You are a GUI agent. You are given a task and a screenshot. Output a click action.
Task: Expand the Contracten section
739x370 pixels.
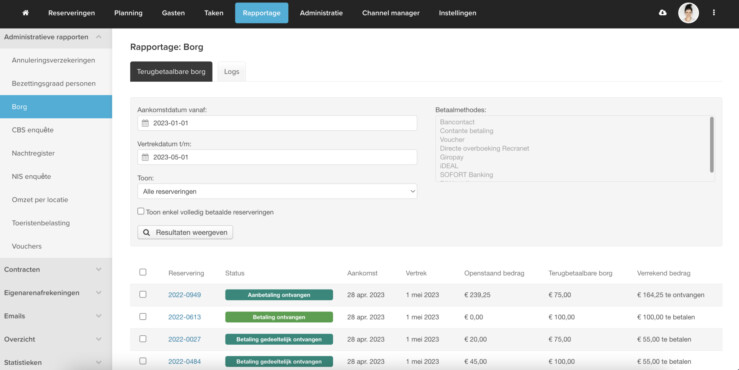pyautogui.click(x=56, y=270)
